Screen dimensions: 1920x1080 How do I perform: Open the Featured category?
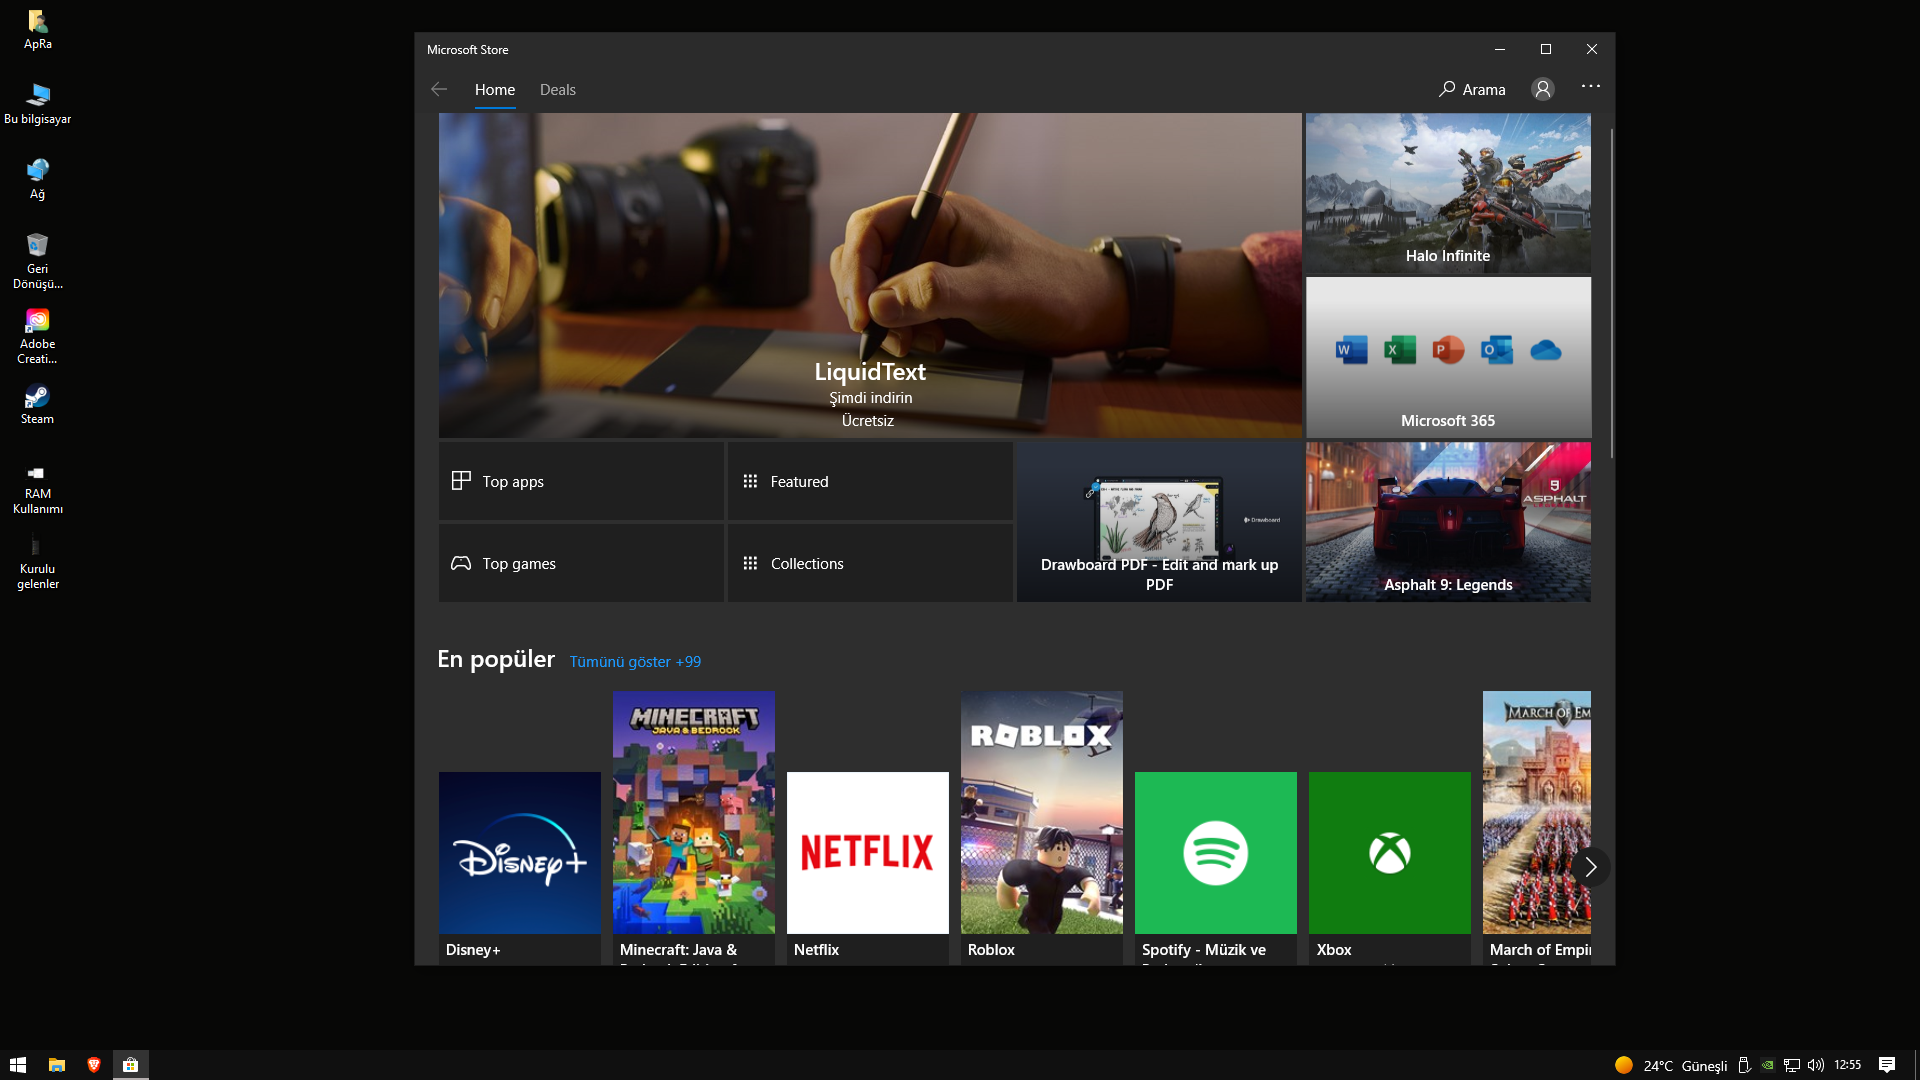pyautogui.click(x=870, y=481)
